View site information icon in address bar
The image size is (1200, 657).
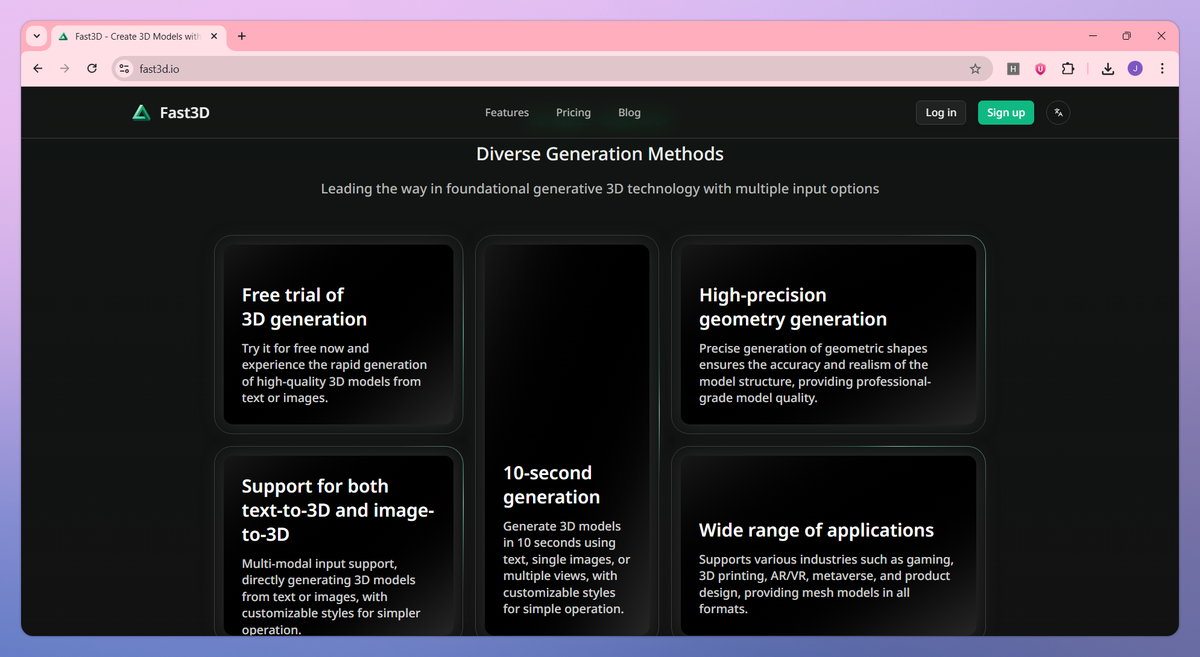(124, 69)
